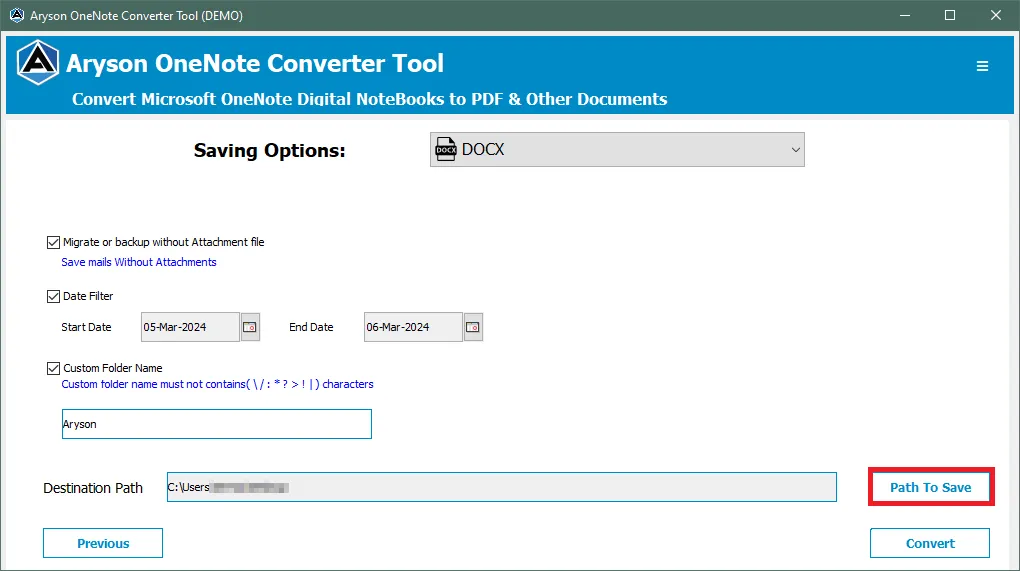Click the 'Start Date' label

point(86,327)
